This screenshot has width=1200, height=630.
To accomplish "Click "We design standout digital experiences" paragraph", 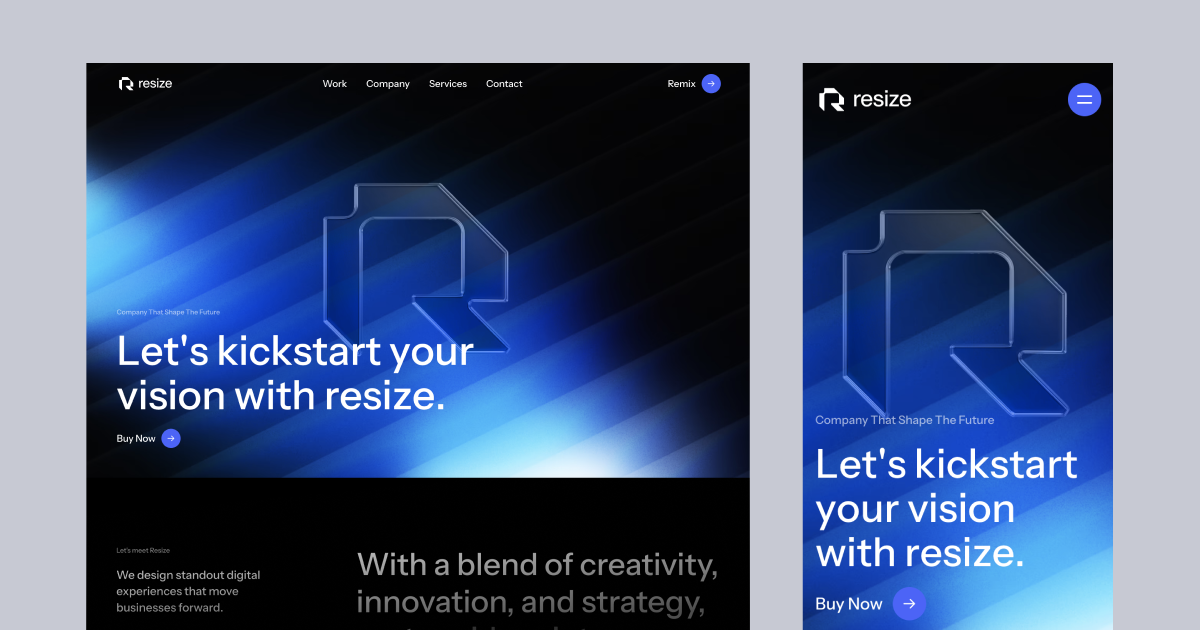I will tap(188, 591).
